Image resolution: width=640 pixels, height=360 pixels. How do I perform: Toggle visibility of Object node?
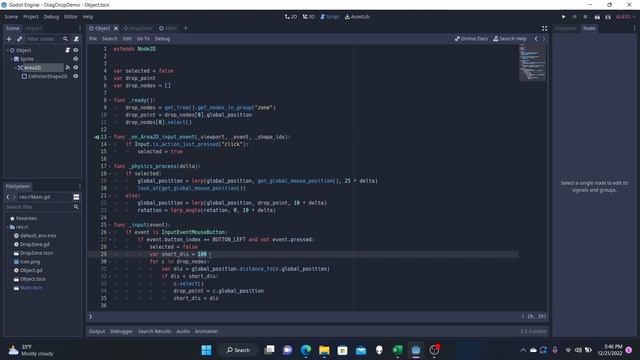click(76, 50)
